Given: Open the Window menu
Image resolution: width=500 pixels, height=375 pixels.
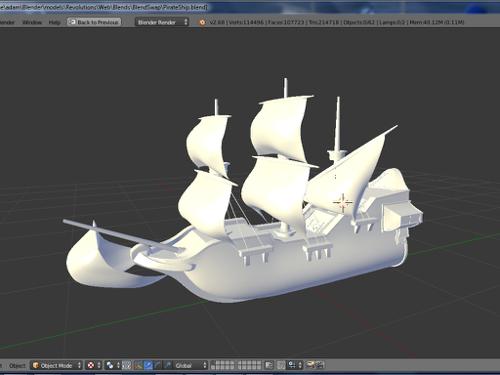Looking at the screenshot, I should pos(32,22).
